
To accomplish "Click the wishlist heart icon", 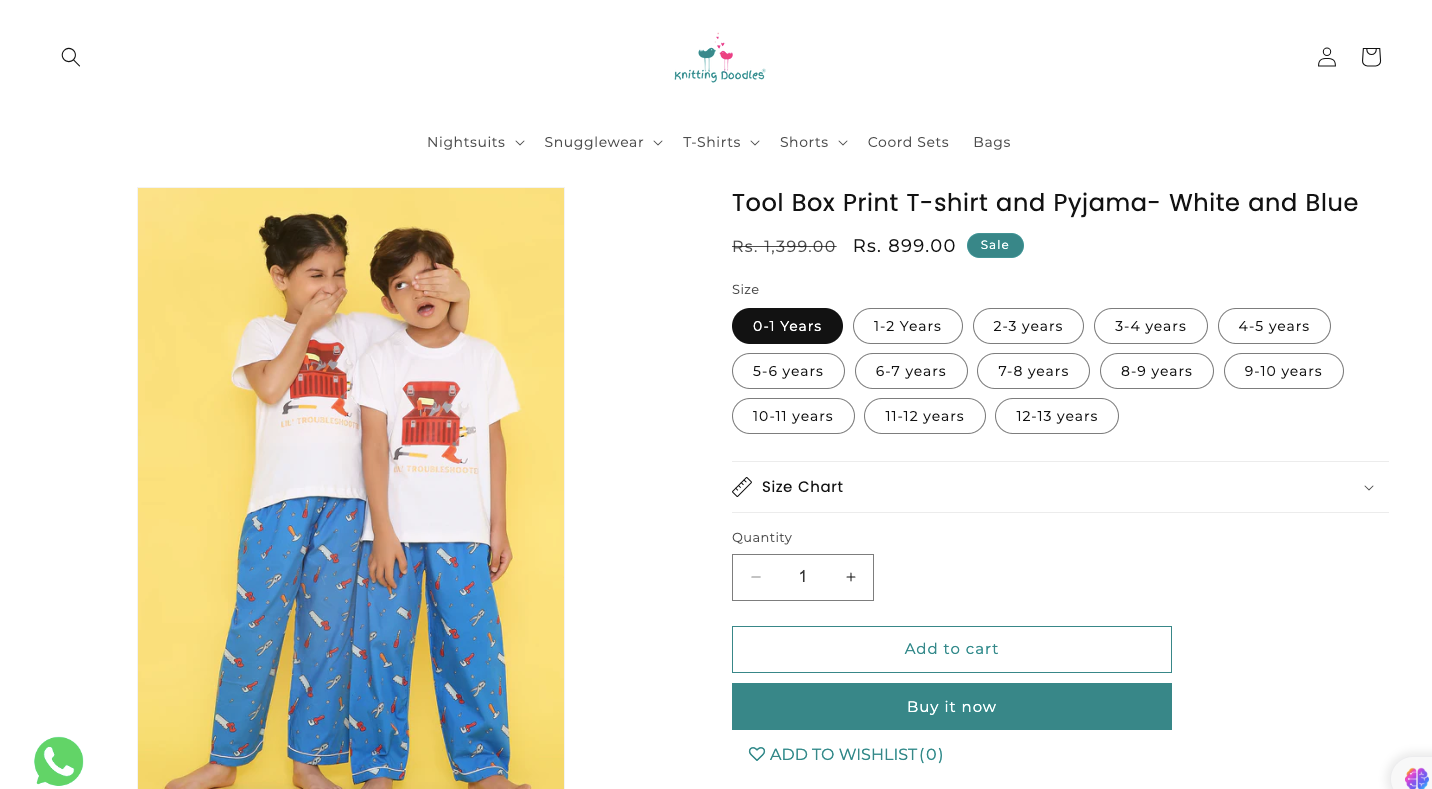I will tap(757, 754).
